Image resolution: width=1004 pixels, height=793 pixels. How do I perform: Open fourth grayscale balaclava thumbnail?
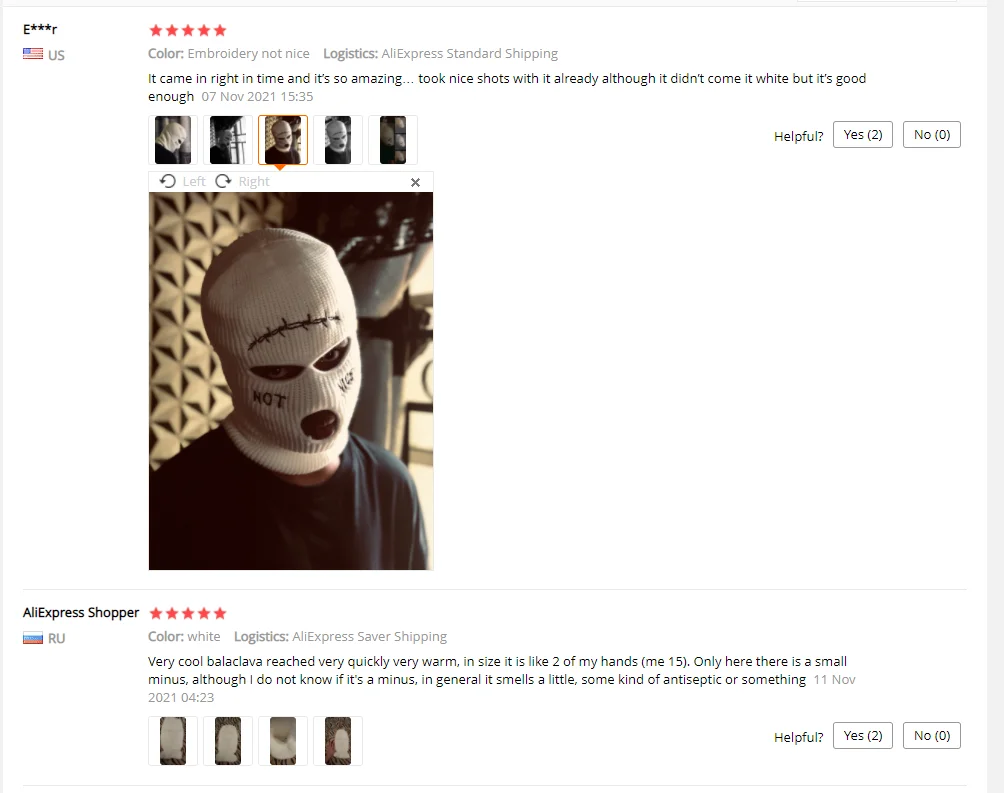click(338, 140)
